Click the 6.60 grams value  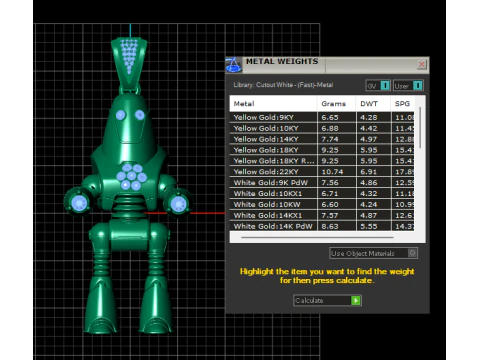pyautogui.click(x=330, y=204)
